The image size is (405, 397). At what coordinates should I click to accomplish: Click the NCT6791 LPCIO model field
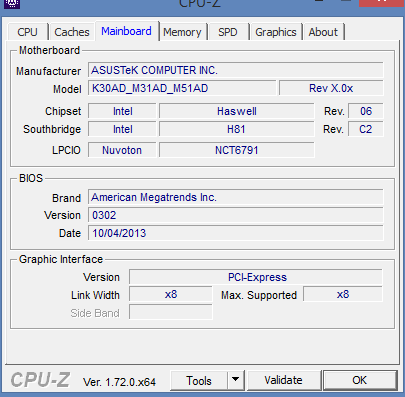(x=237, y=150)
